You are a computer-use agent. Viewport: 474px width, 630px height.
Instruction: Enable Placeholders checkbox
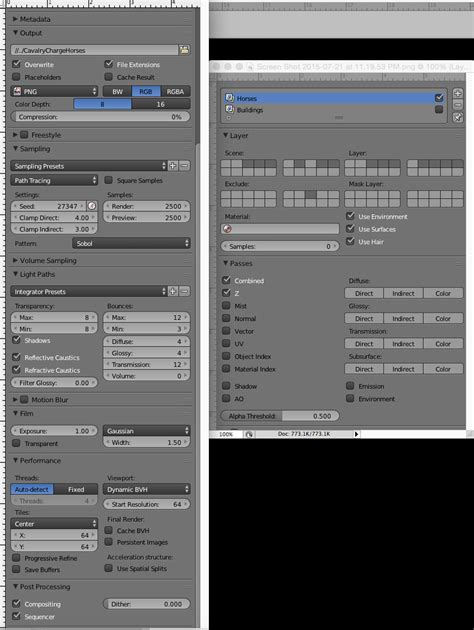tap(16, 77)
